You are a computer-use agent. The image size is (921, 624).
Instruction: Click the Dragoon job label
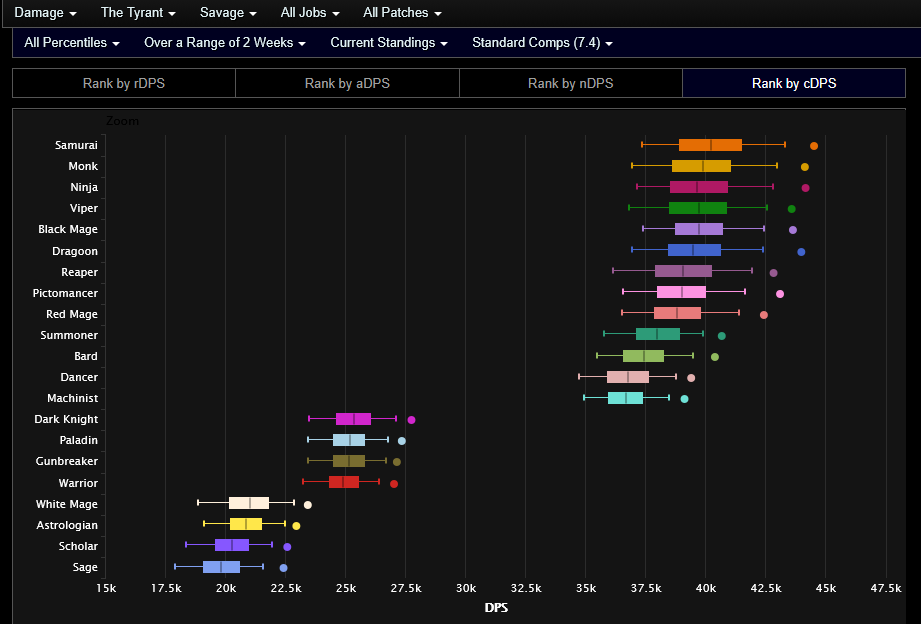pyautogui.click(x=75, y=251)
